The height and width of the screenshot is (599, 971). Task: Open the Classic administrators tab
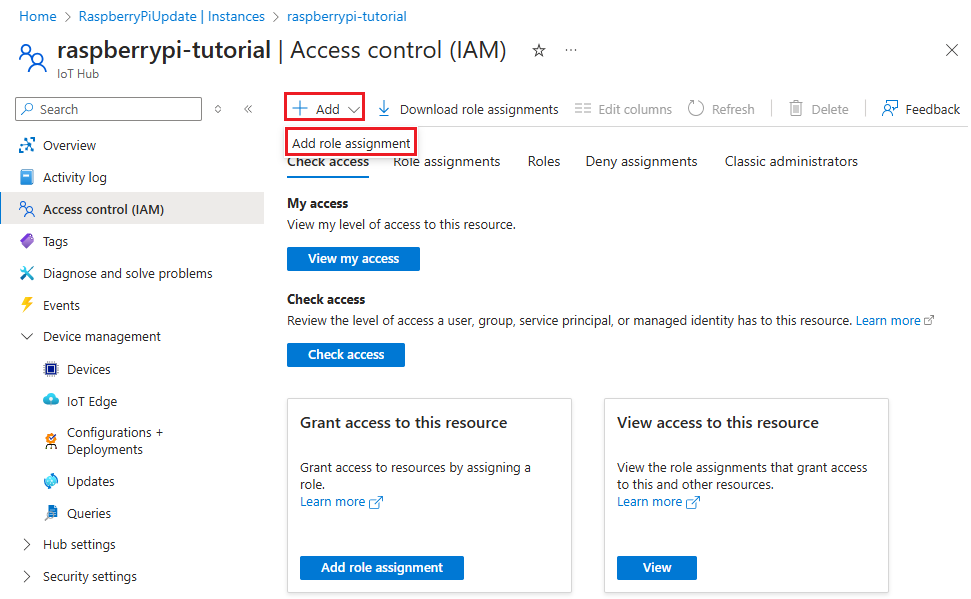pos(791,162)
